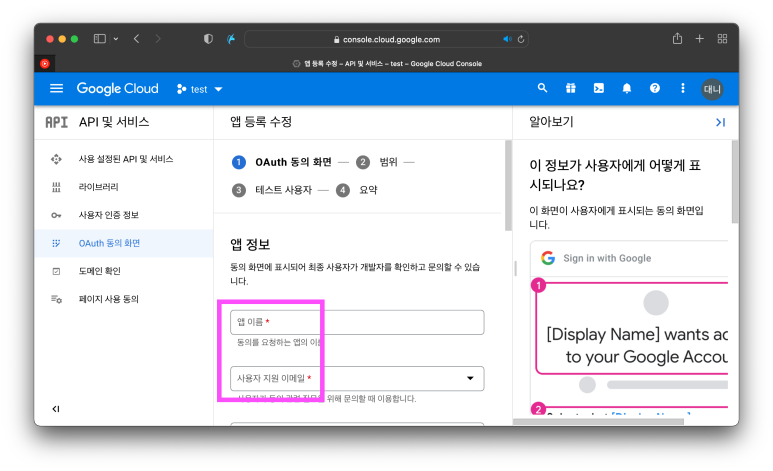
Task: Click the page usage settings icon
Action: pos(56,299)
